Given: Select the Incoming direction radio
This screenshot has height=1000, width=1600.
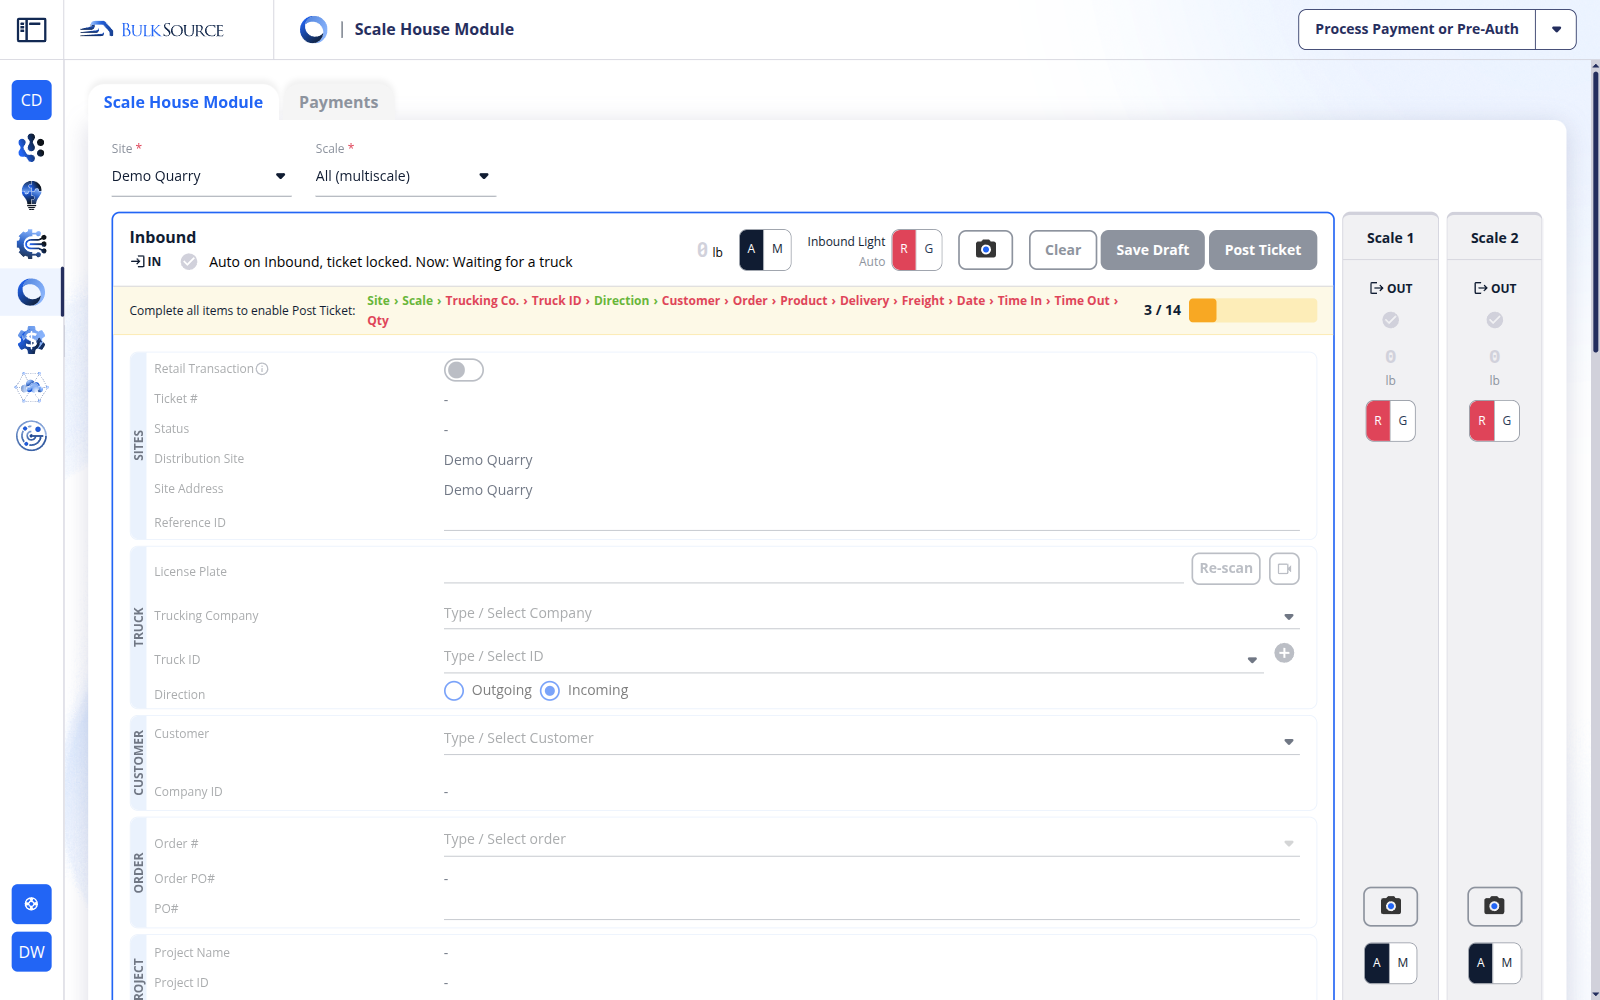Looking at the screenshot, I should tap(550, 691).
